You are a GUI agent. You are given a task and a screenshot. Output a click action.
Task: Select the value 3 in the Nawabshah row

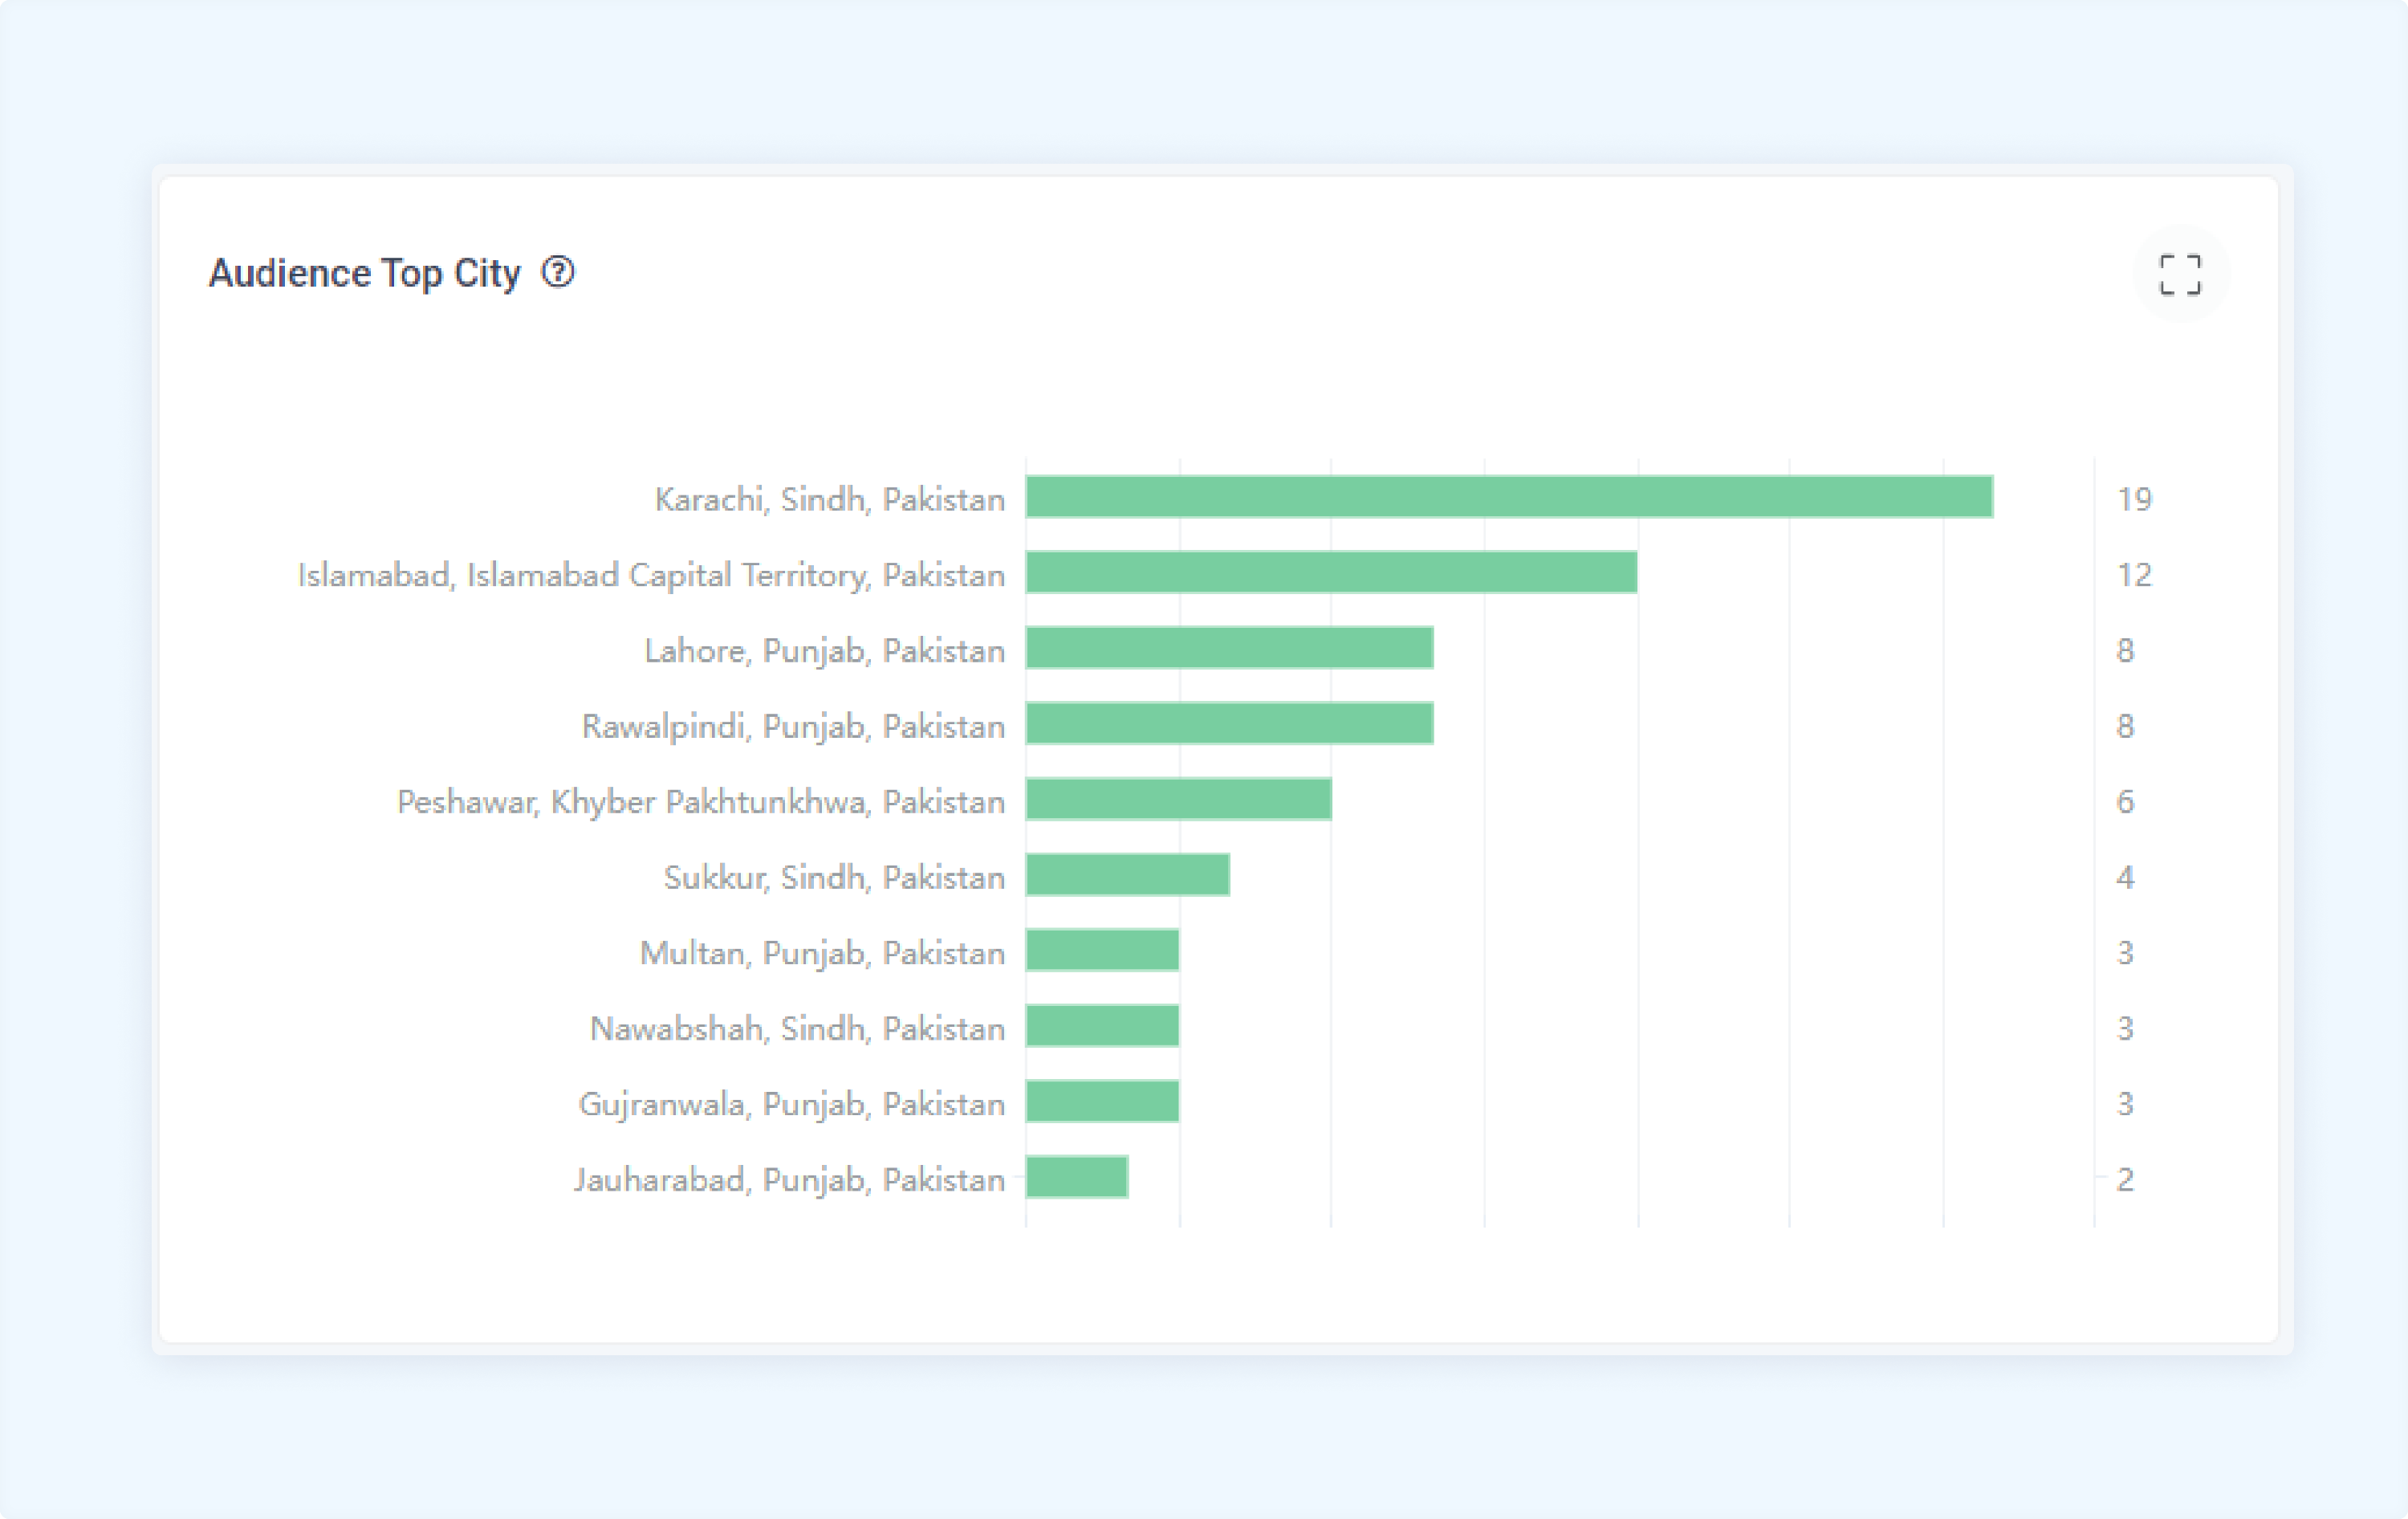2125,1028
